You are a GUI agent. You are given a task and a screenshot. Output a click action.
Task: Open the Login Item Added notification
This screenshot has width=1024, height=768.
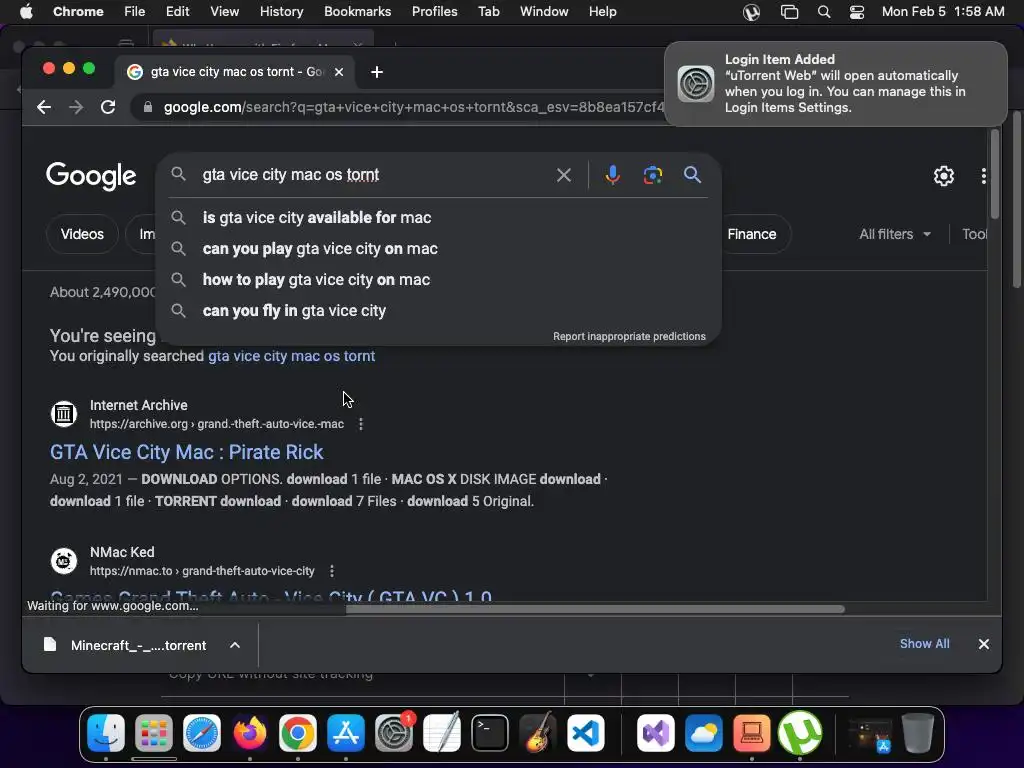point(835,84)
